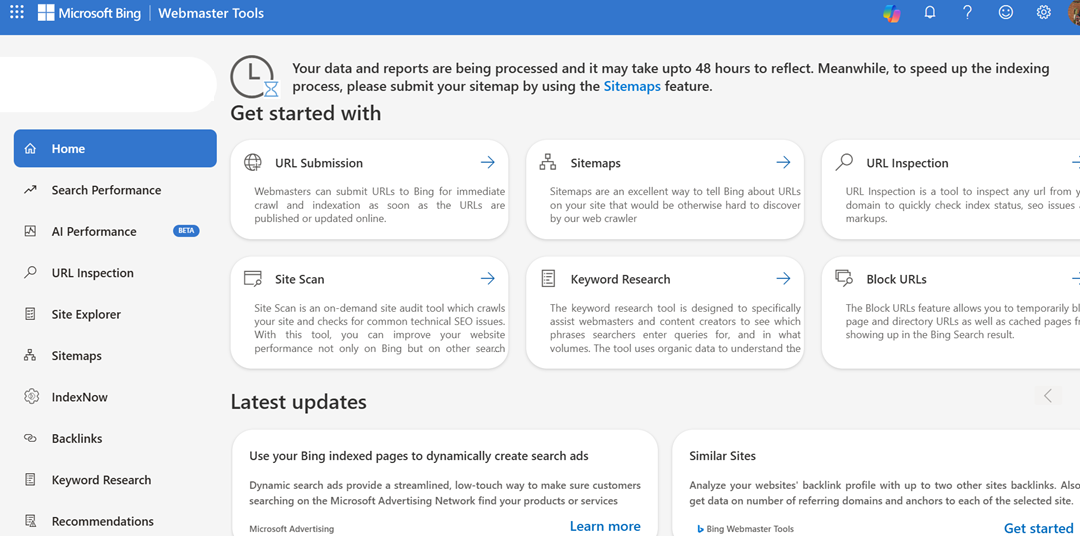The height and width of the screenshot is (536, 1080).
Task: Open the Help question mark icon
Action: click(x=967, y=12)
